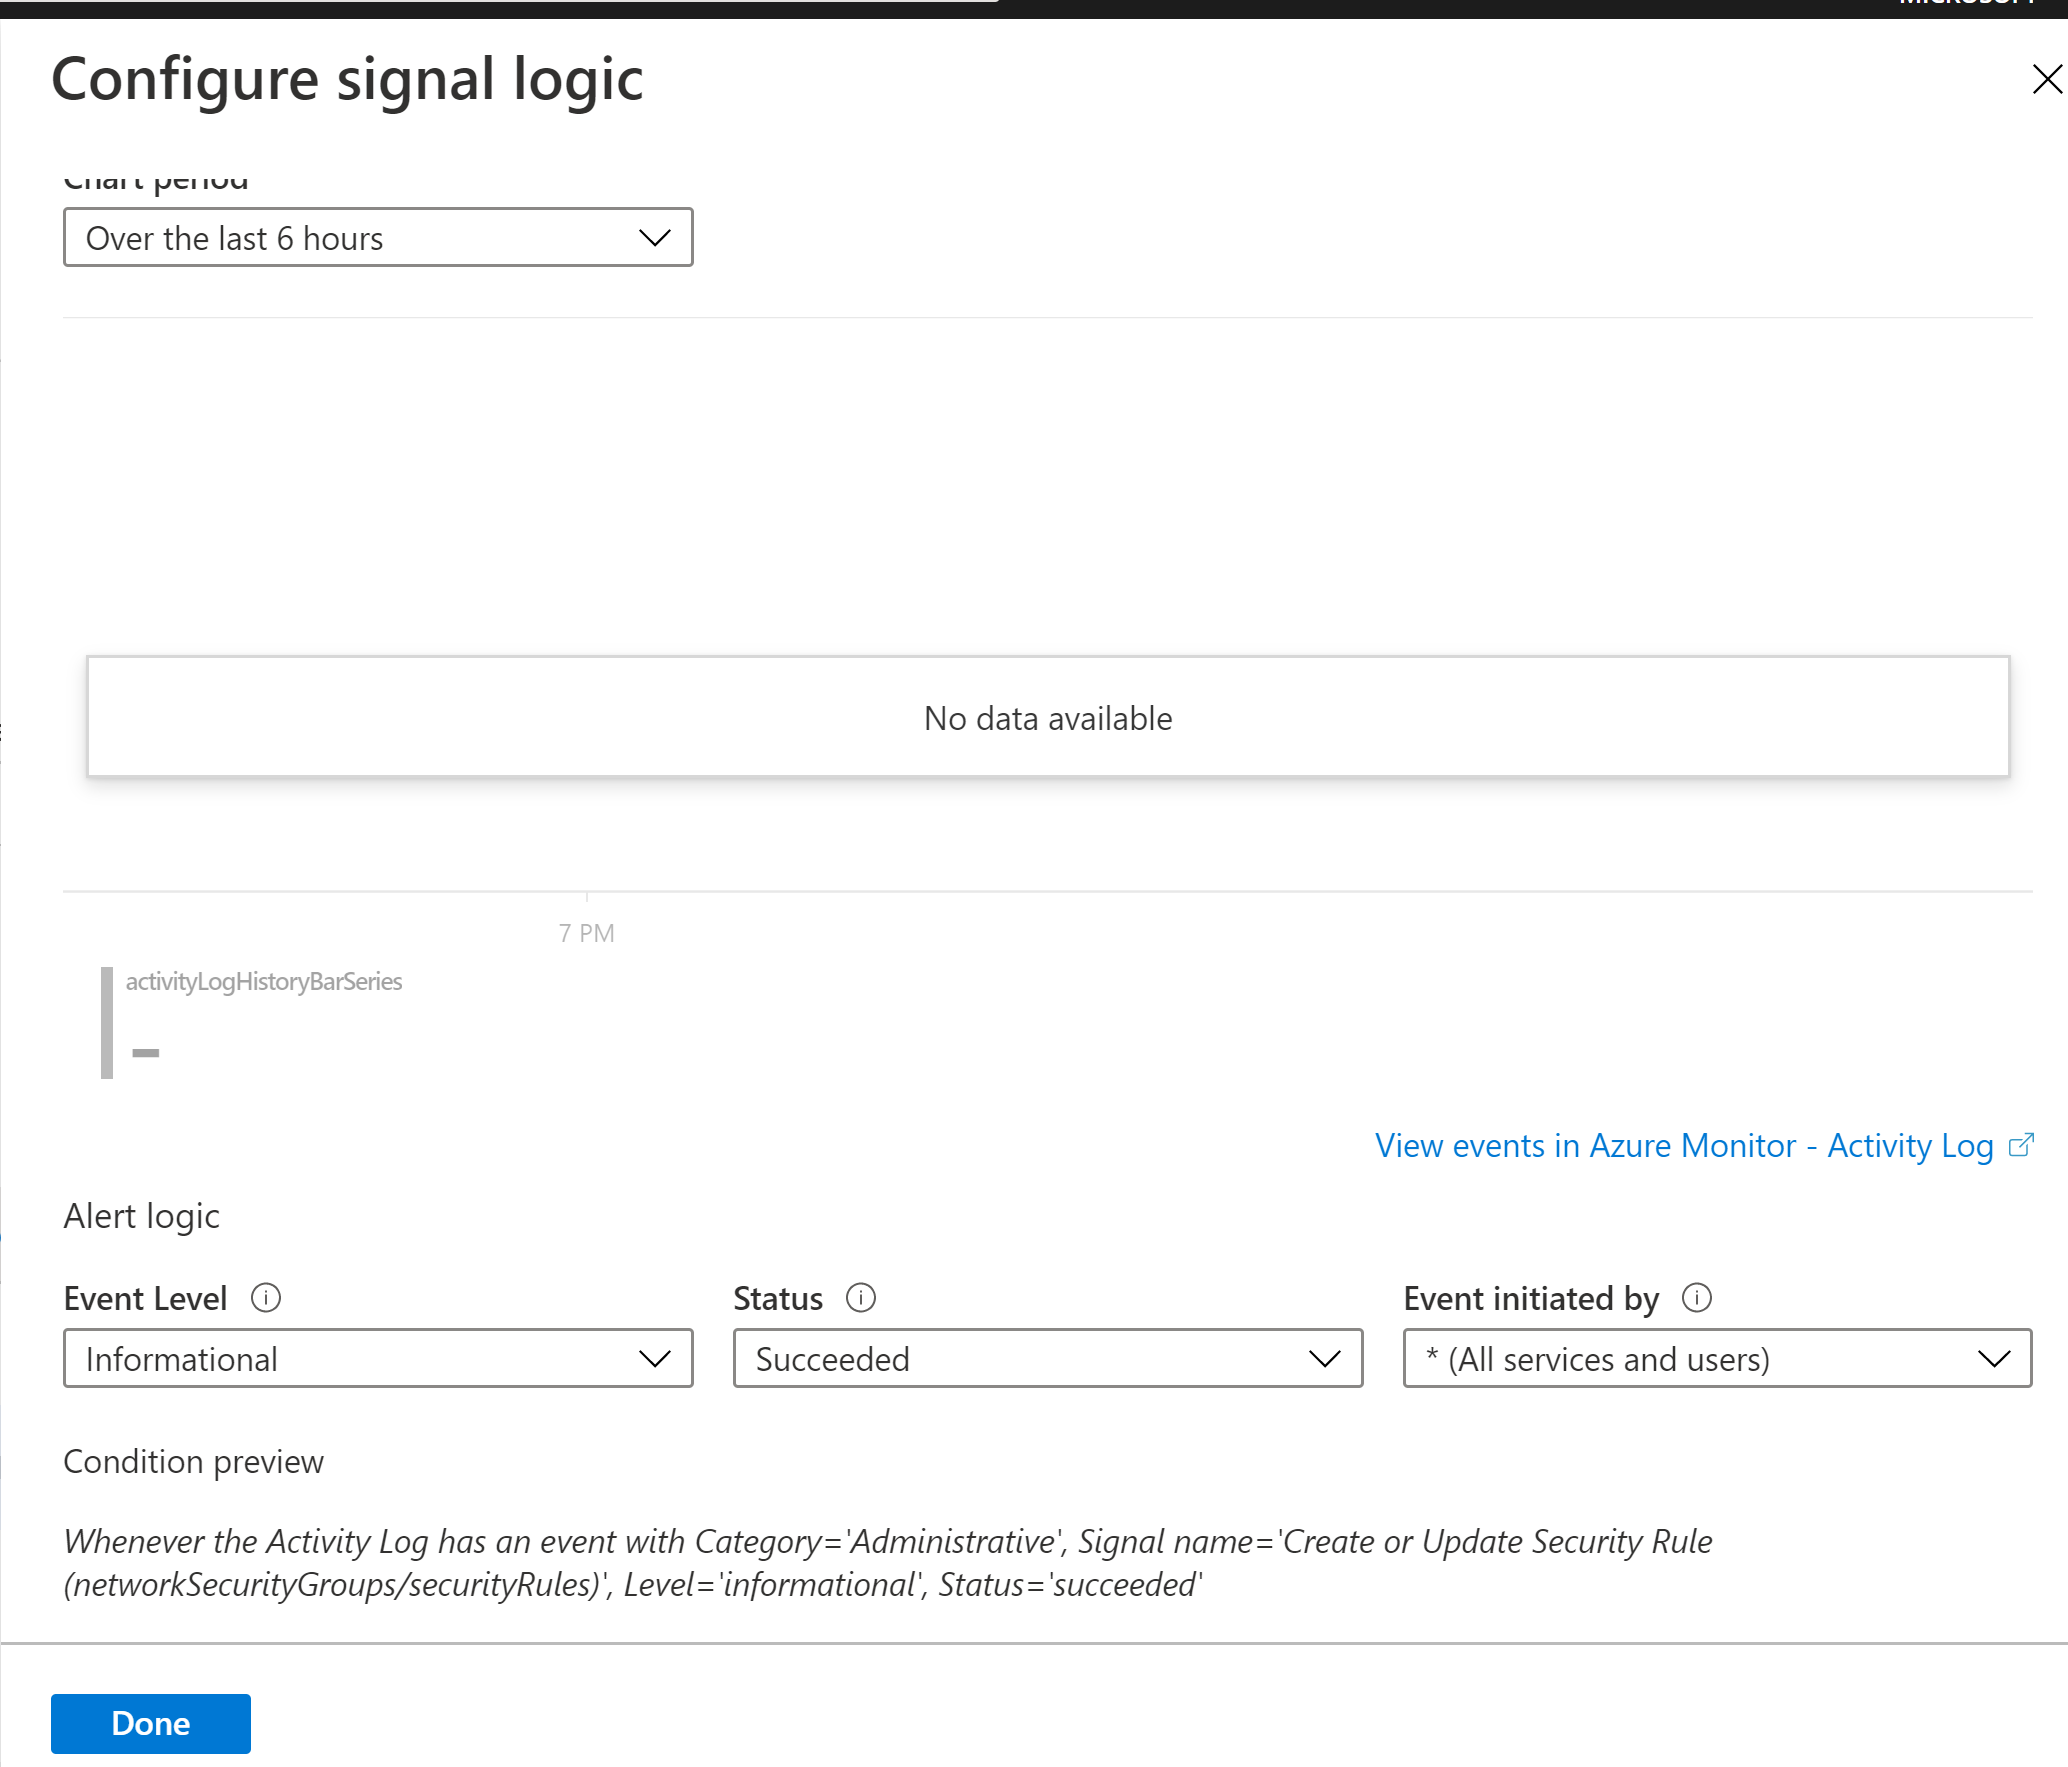Click the Status info icon
The height and width of the screenshot is (1767, 2068).
(x=860, y=1298)
